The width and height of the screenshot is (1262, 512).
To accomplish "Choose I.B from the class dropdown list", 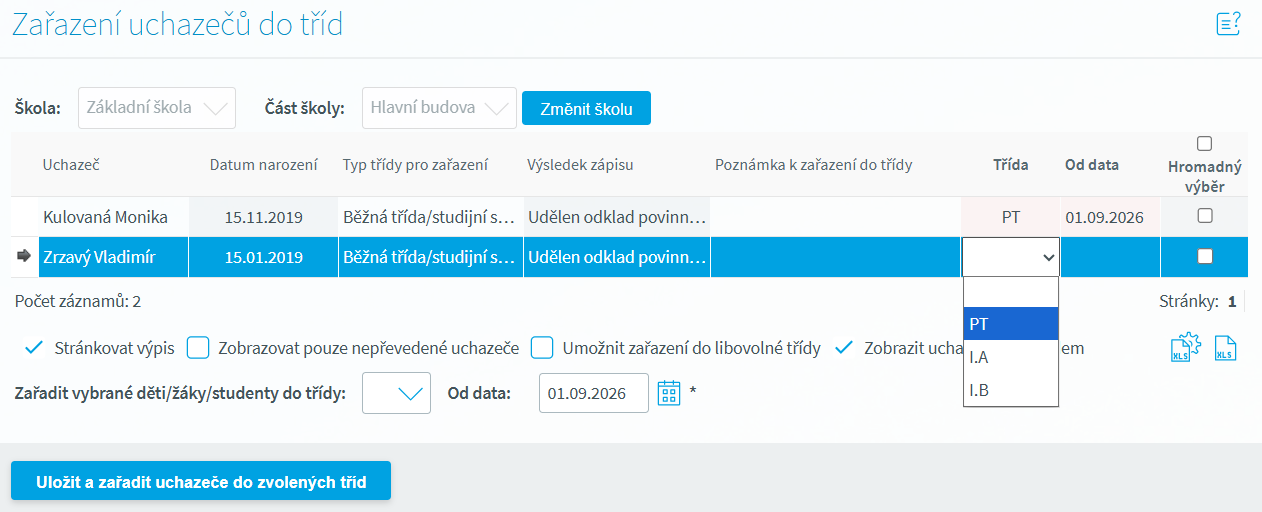I will pos(1010,390).
